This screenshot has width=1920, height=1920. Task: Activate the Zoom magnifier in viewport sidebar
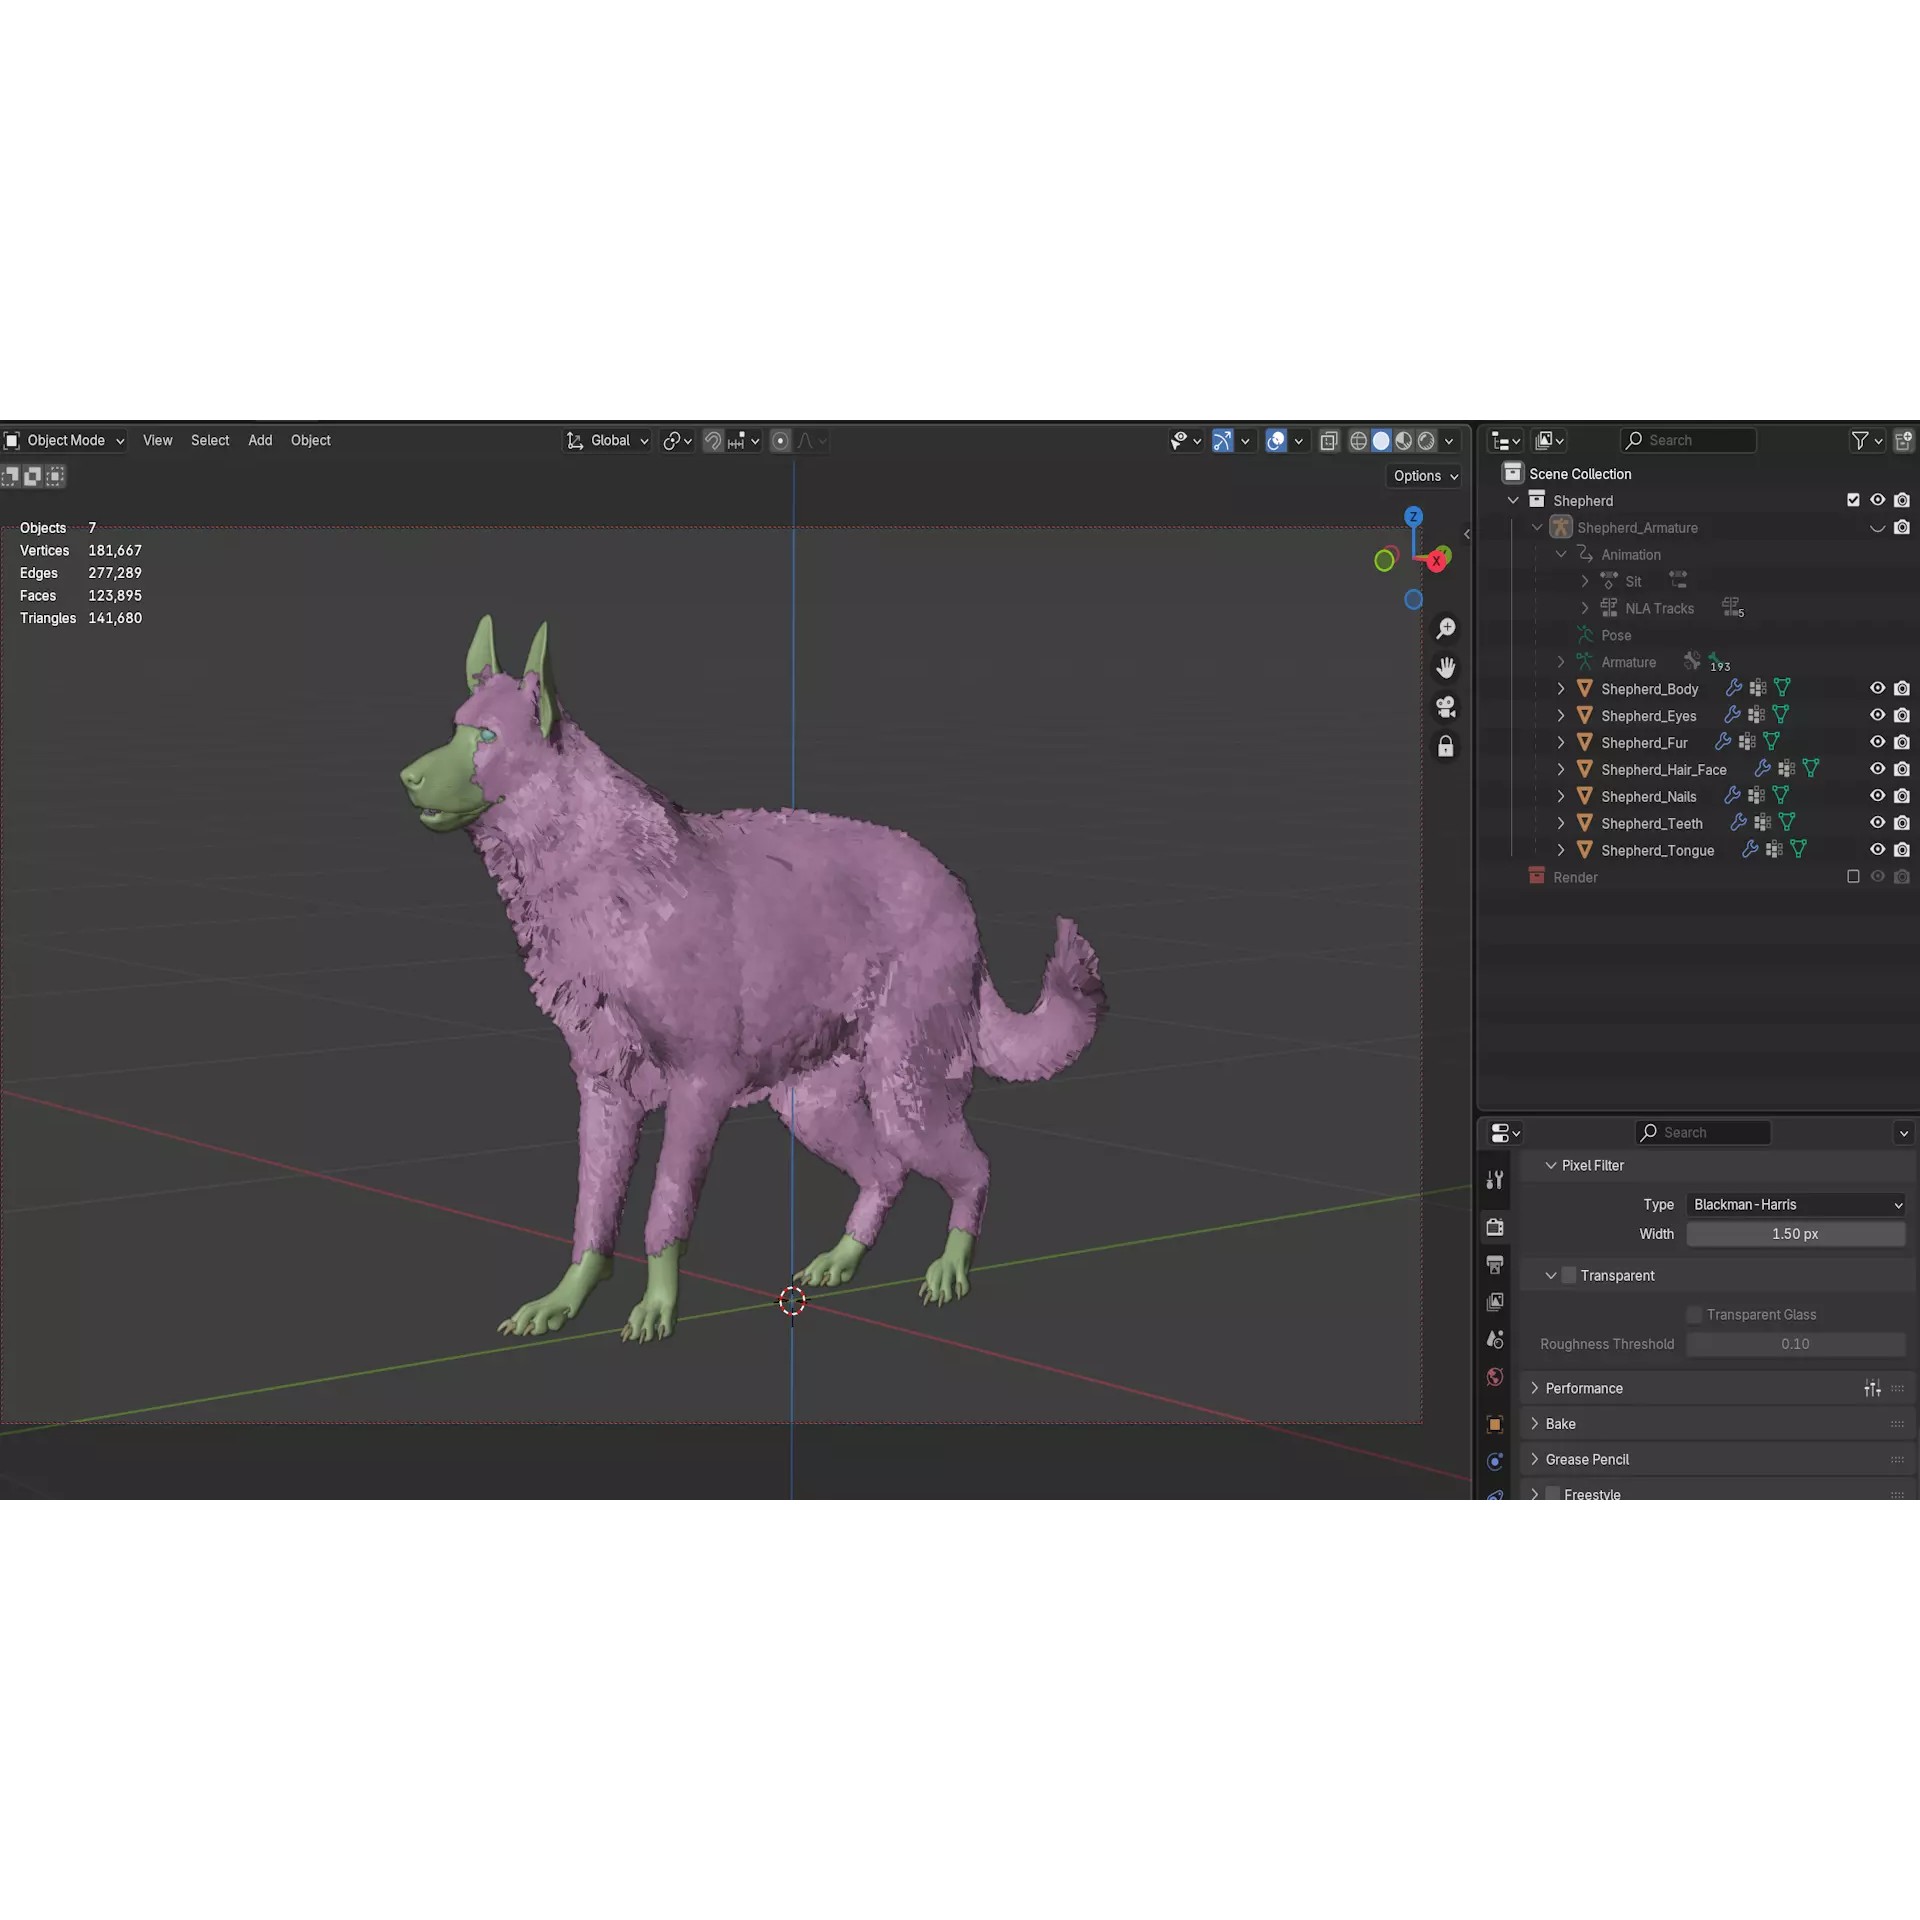click(x=1446, y=628)
